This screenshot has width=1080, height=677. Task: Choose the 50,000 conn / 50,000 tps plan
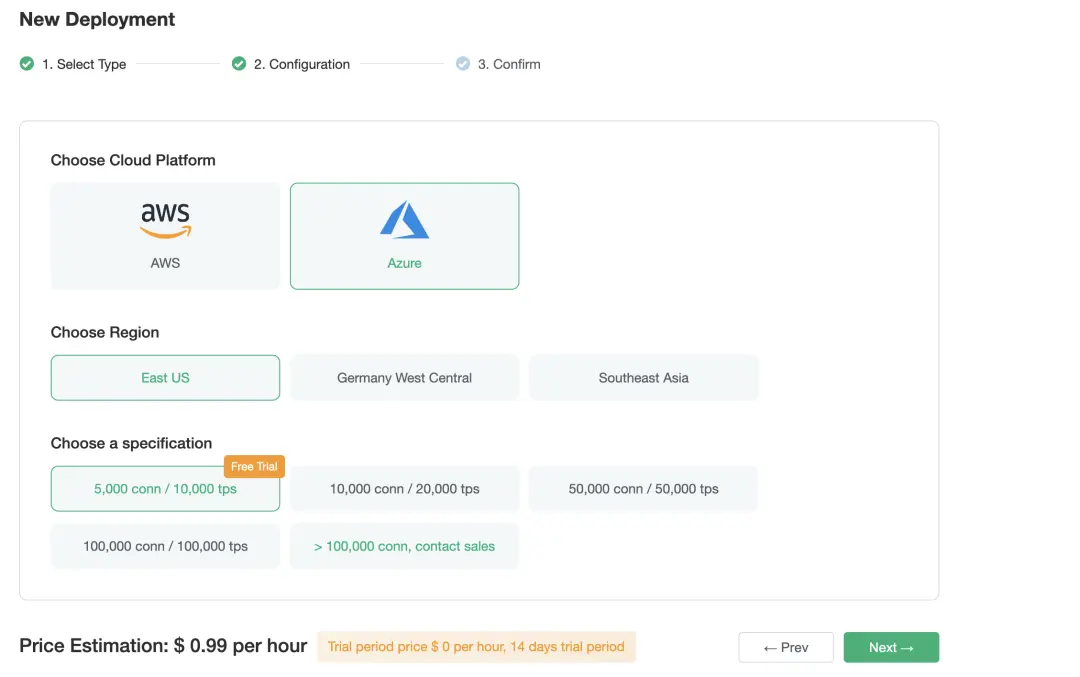[643, 488]
